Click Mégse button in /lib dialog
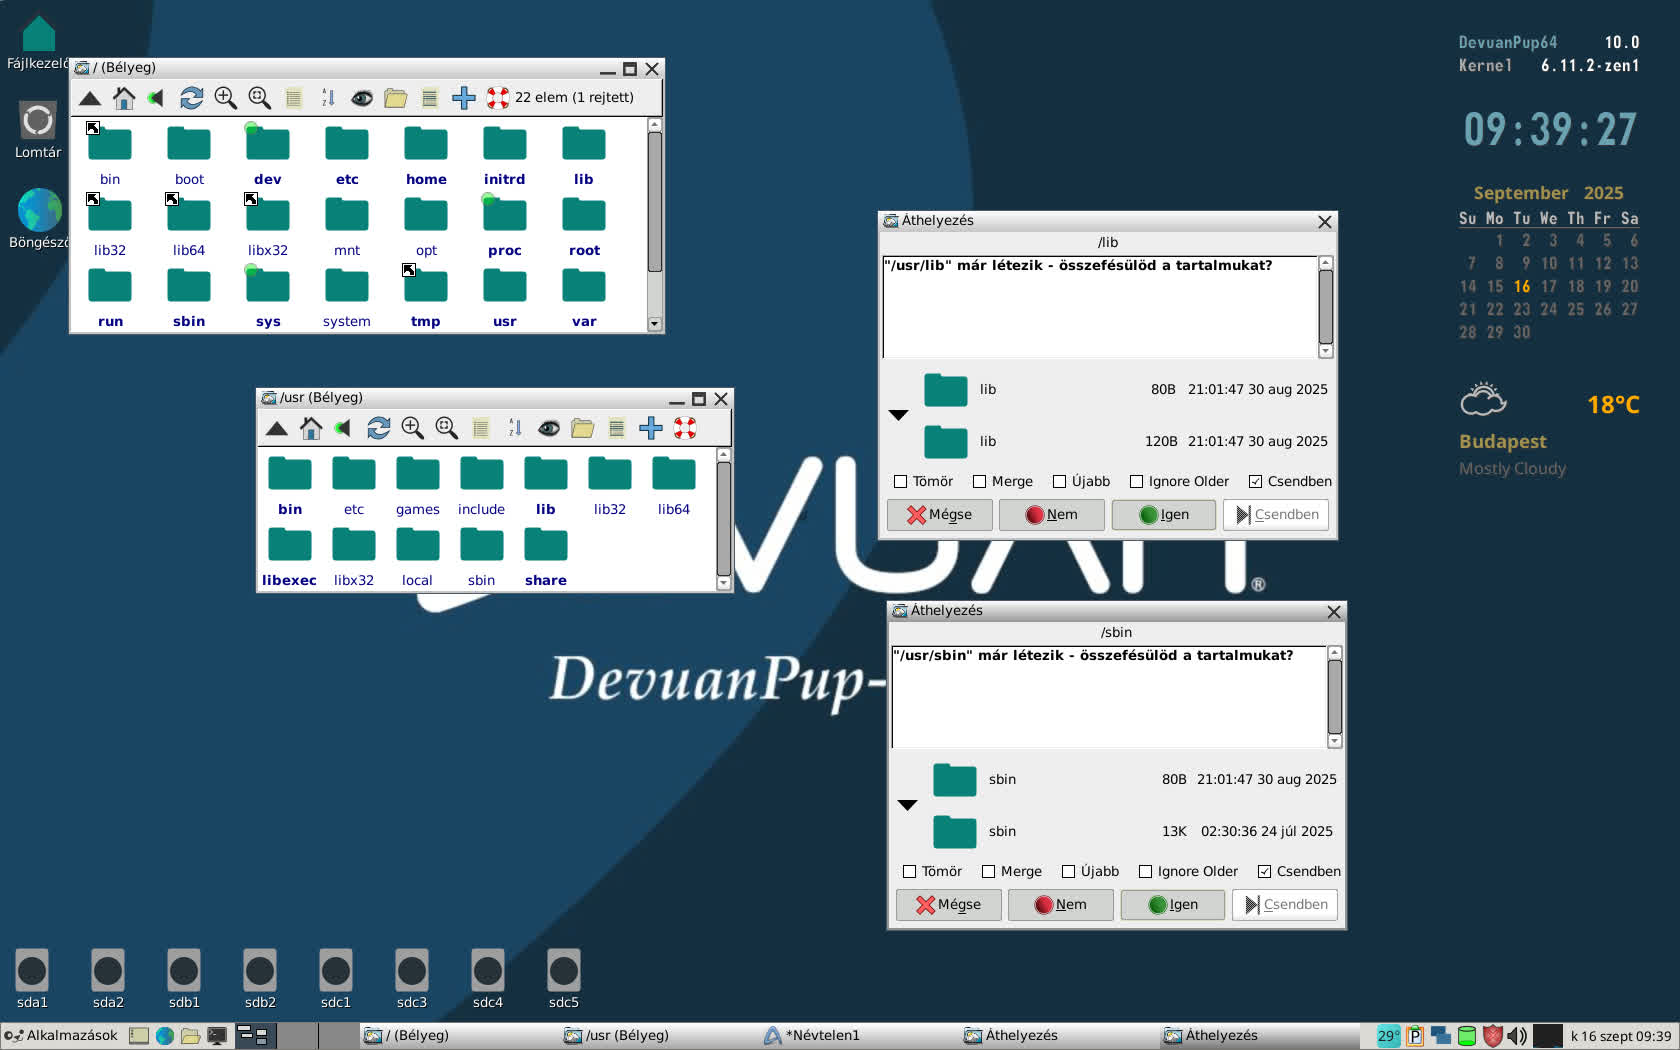Image resolution: width=1680 pixels, height=1050 pixels. click(939, 514)
